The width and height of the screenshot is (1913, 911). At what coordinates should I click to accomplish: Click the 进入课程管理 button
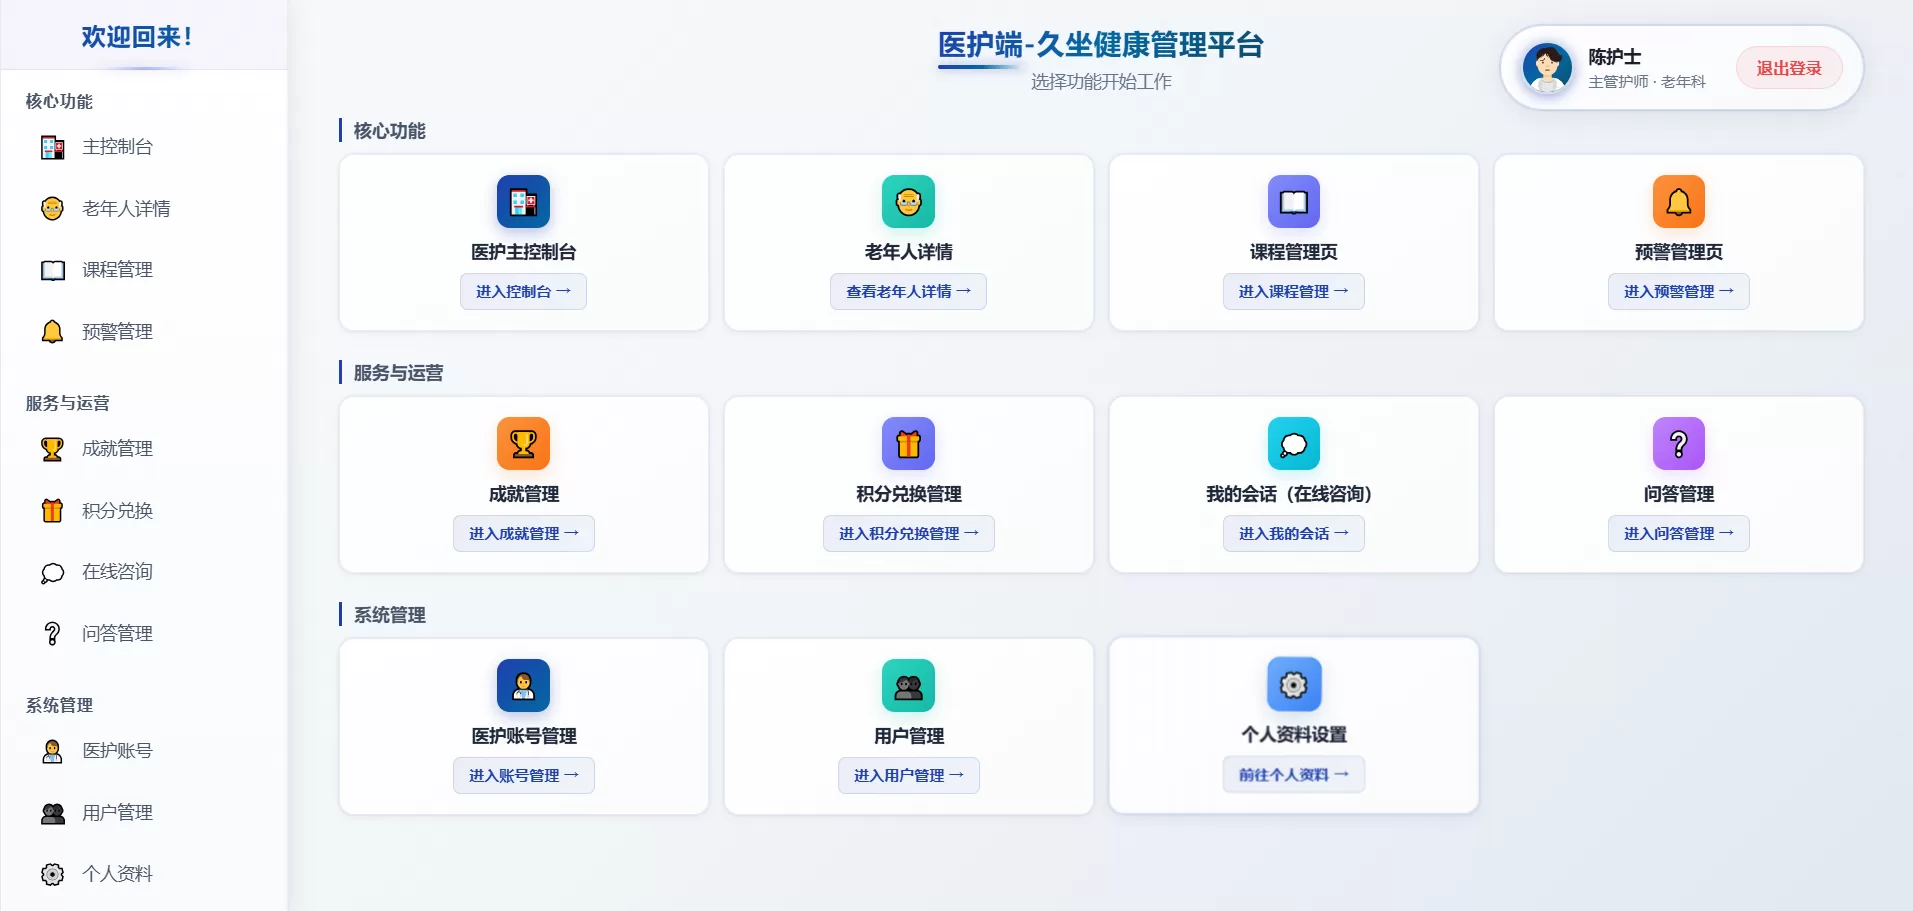[x=1293, y=291]
